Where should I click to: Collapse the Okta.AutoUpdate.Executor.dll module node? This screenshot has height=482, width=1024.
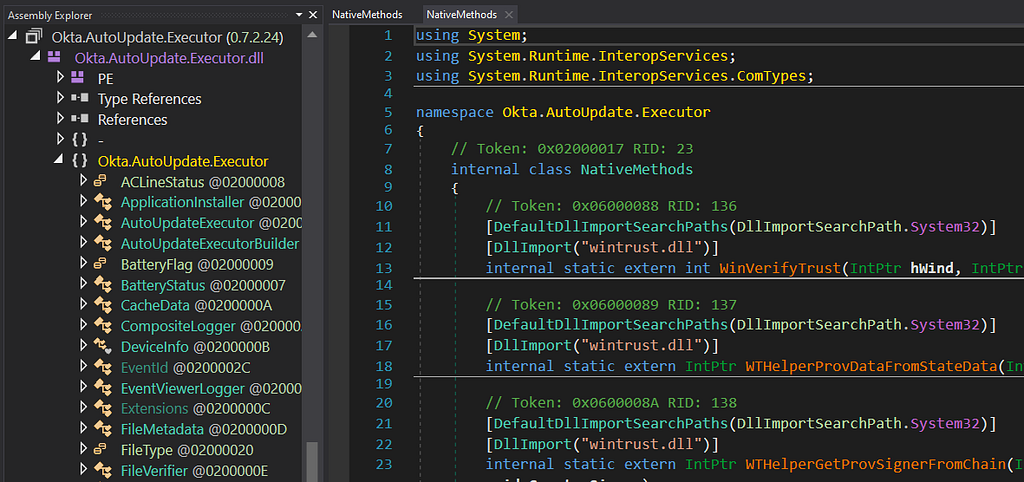coord(37,57)
